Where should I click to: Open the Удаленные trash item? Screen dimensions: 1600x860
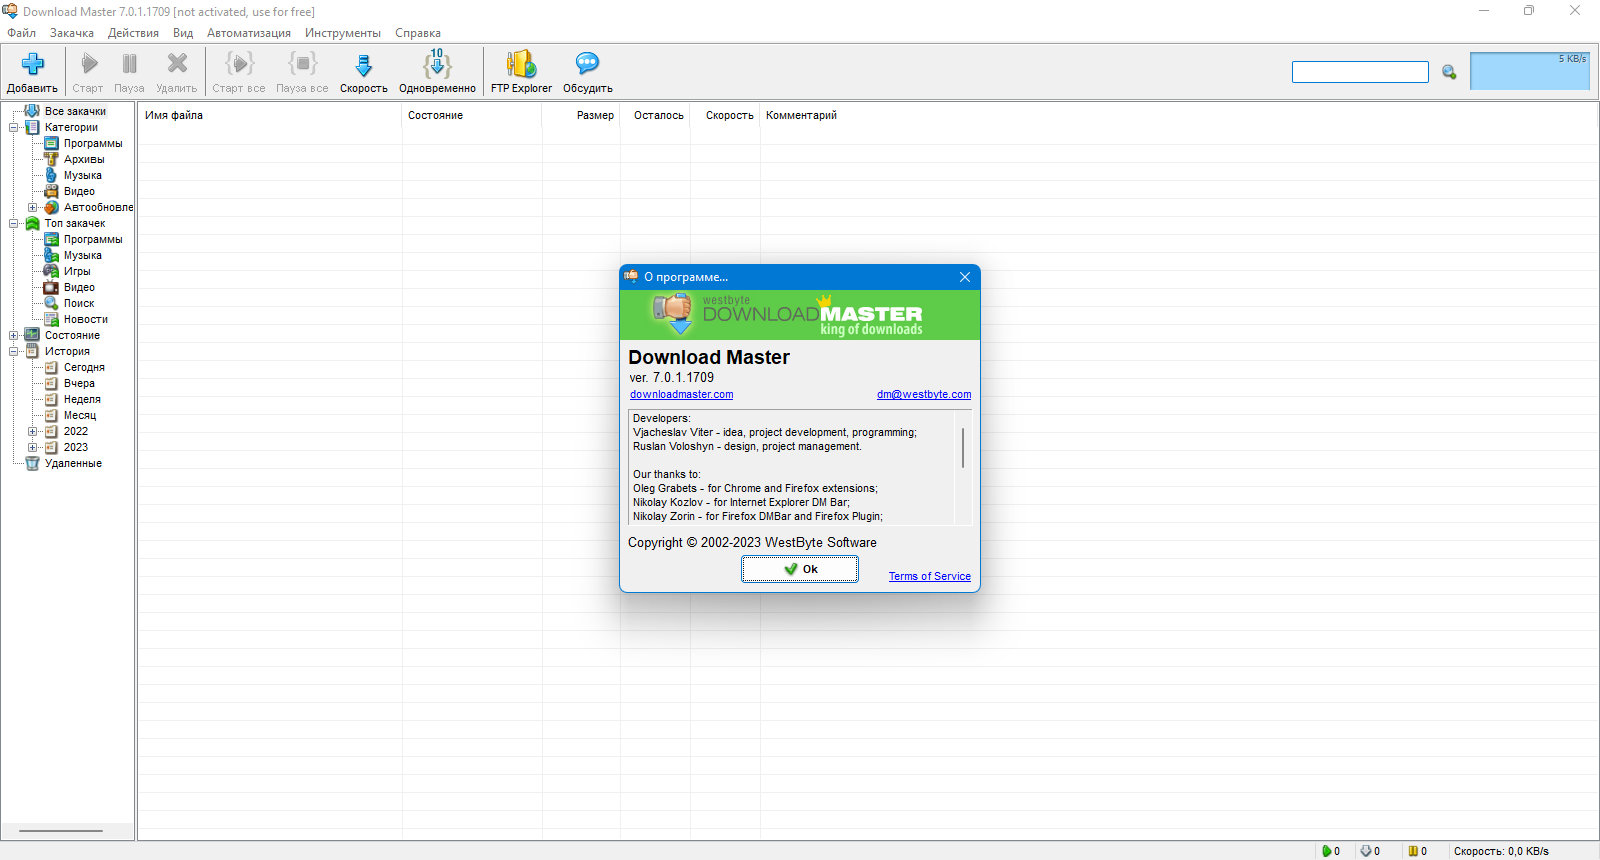click(73, 463)
